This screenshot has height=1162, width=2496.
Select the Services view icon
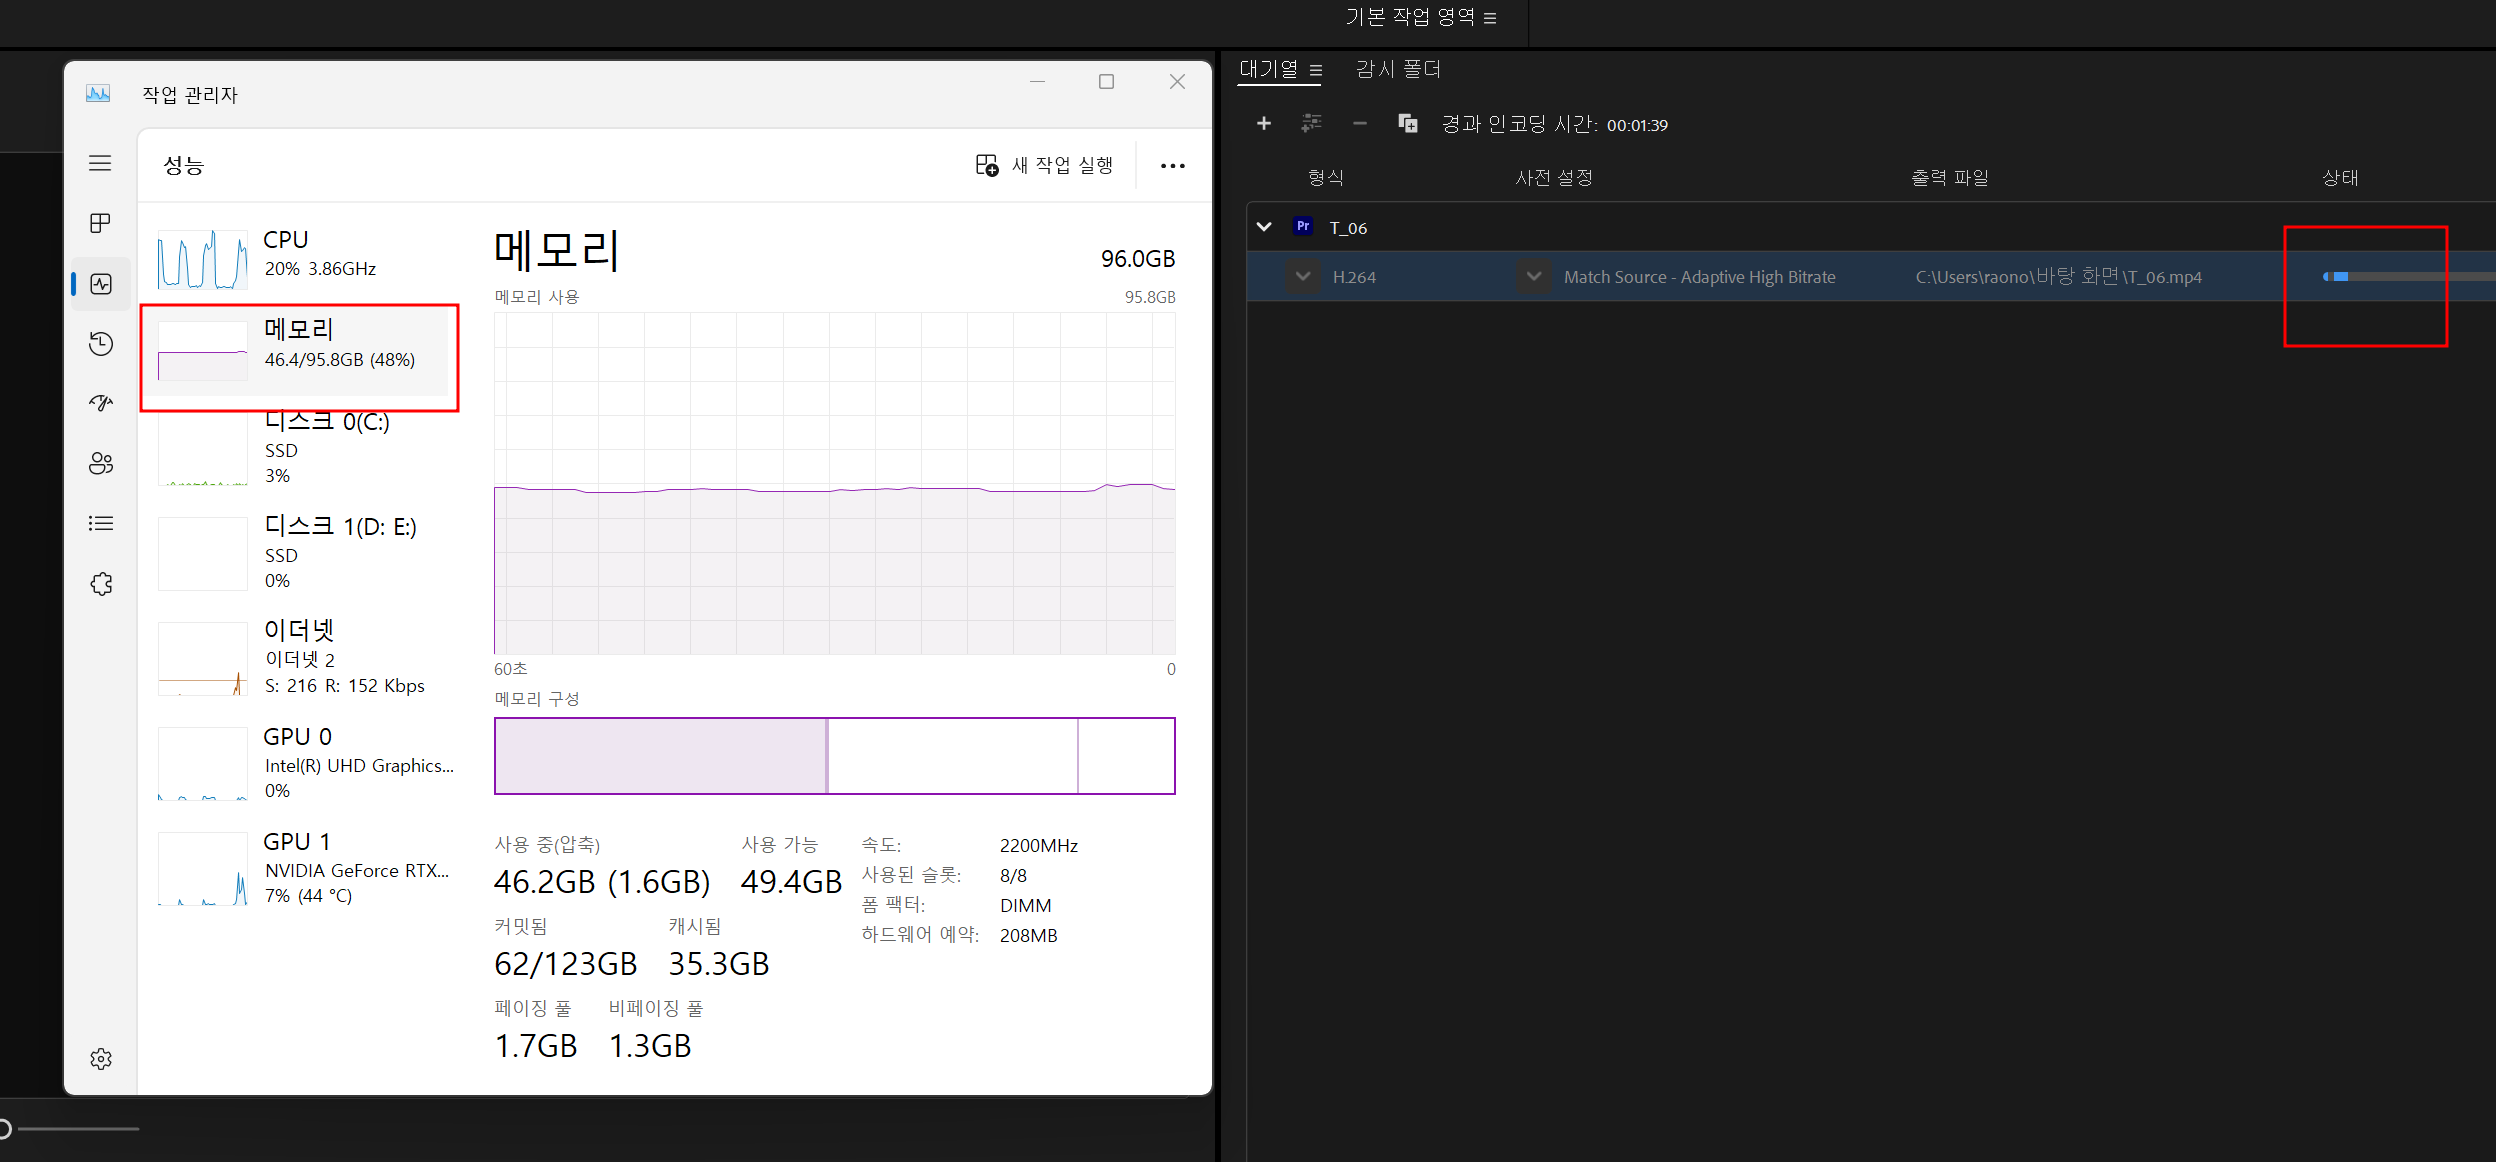100,583
